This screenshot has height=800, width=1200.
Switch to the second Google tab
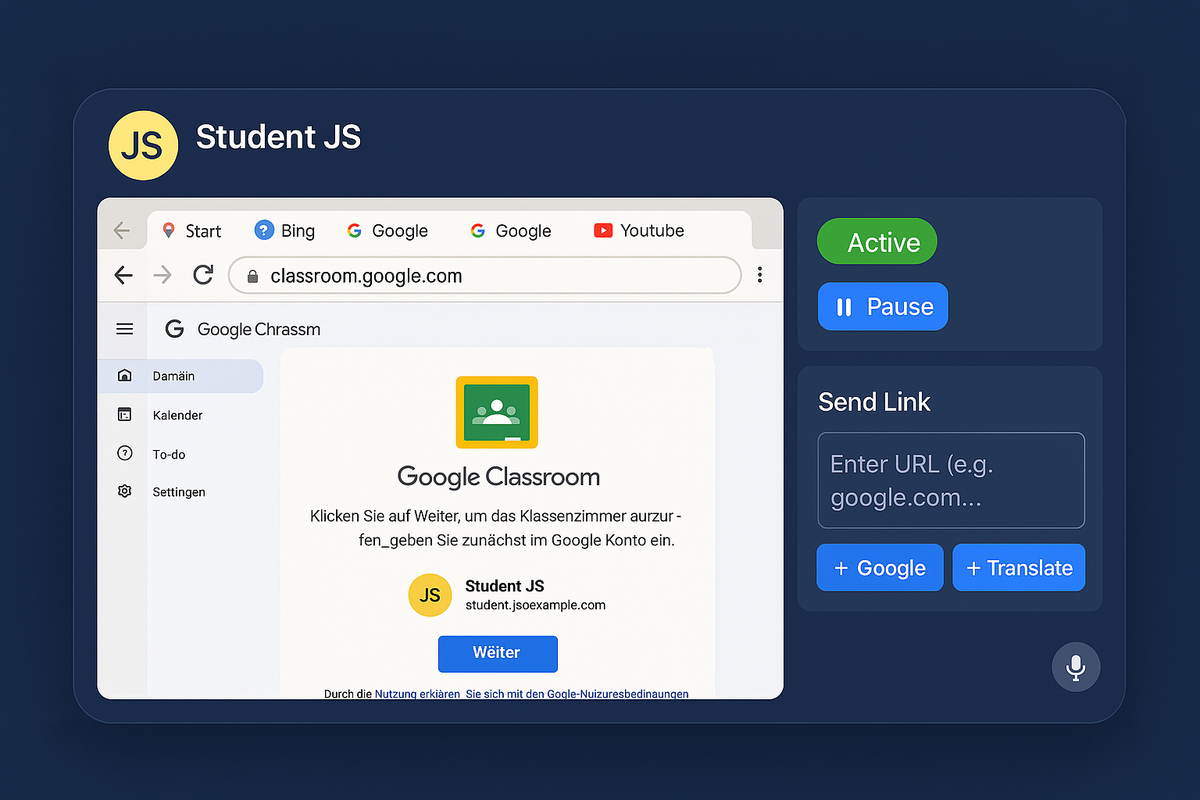tap(512, 231)
